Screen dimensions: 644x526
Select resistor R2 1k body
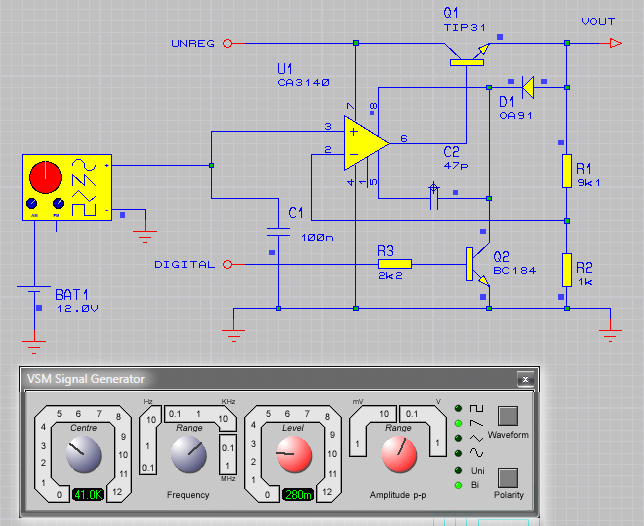pos(567,270)
